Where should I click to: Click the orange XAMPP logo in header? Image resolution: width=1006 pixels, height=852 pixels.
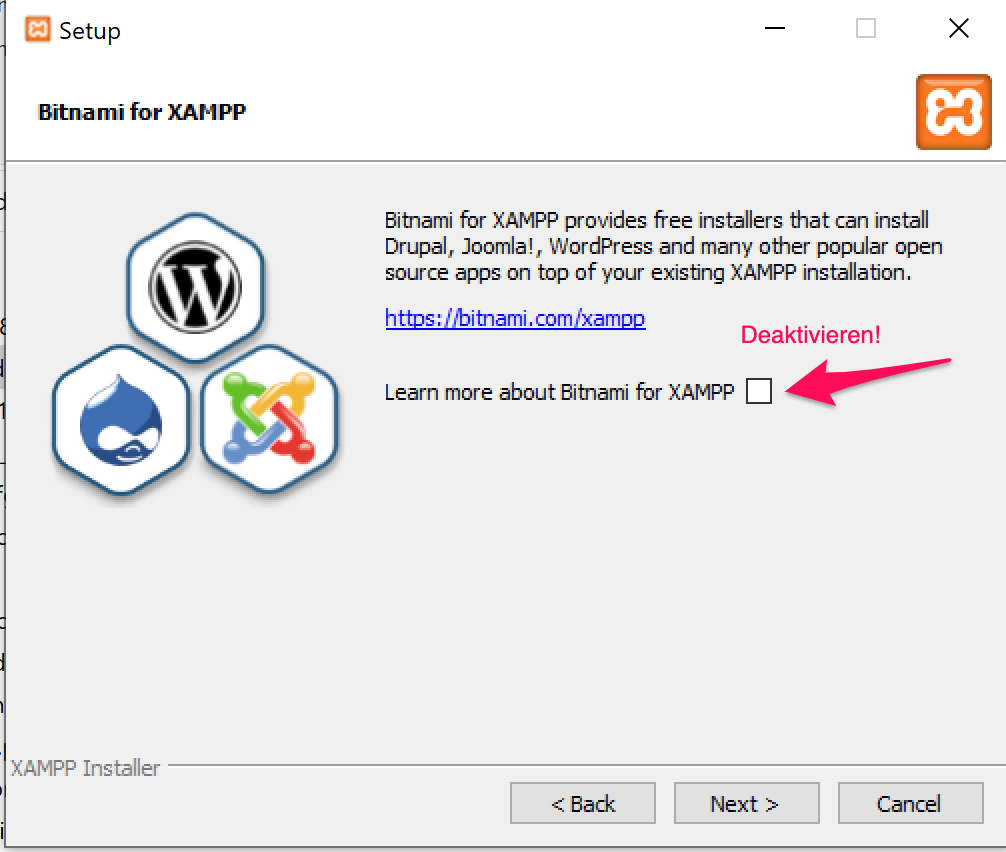(953, 112)
